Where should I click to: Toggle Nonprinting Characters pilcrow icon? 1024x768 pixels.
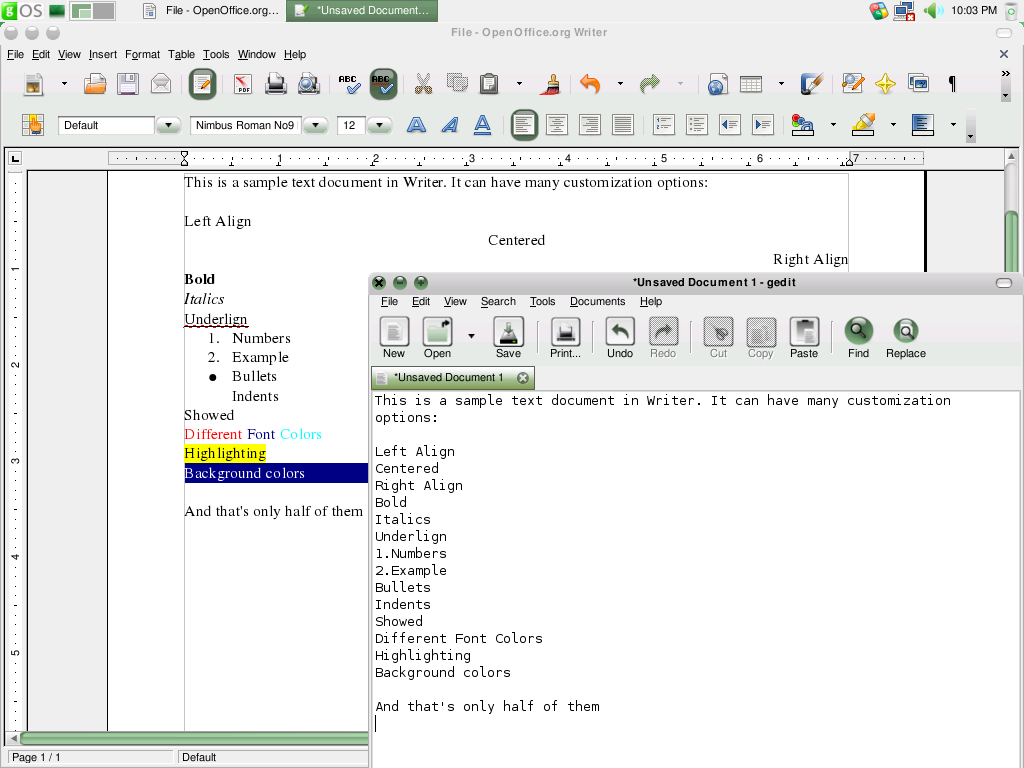pyautogui.click(x=952, y=84)
